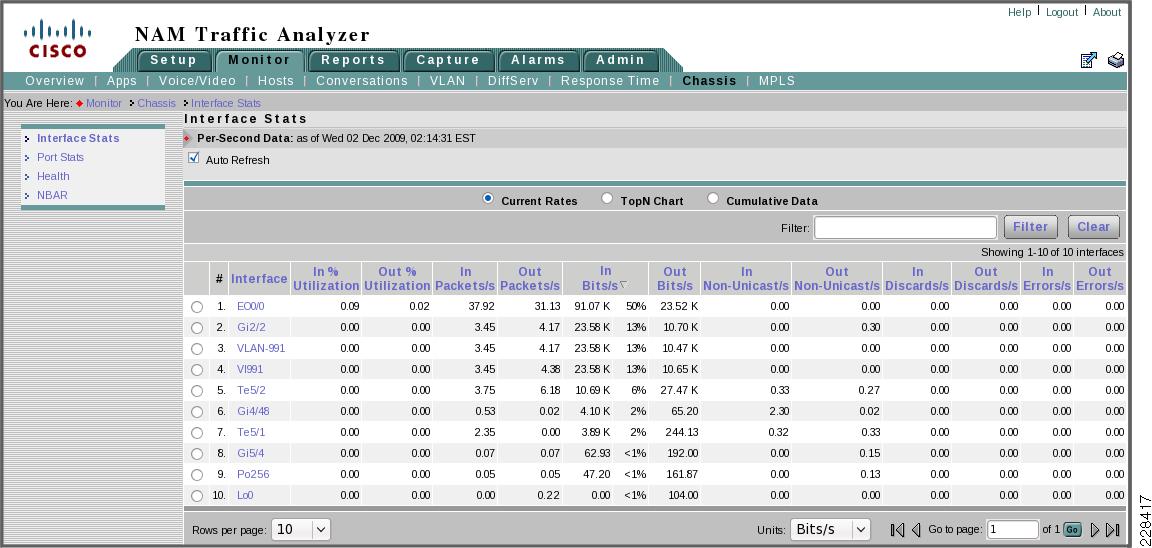Click the Clear button
1152x548 pixels.
coord(1094,227)
